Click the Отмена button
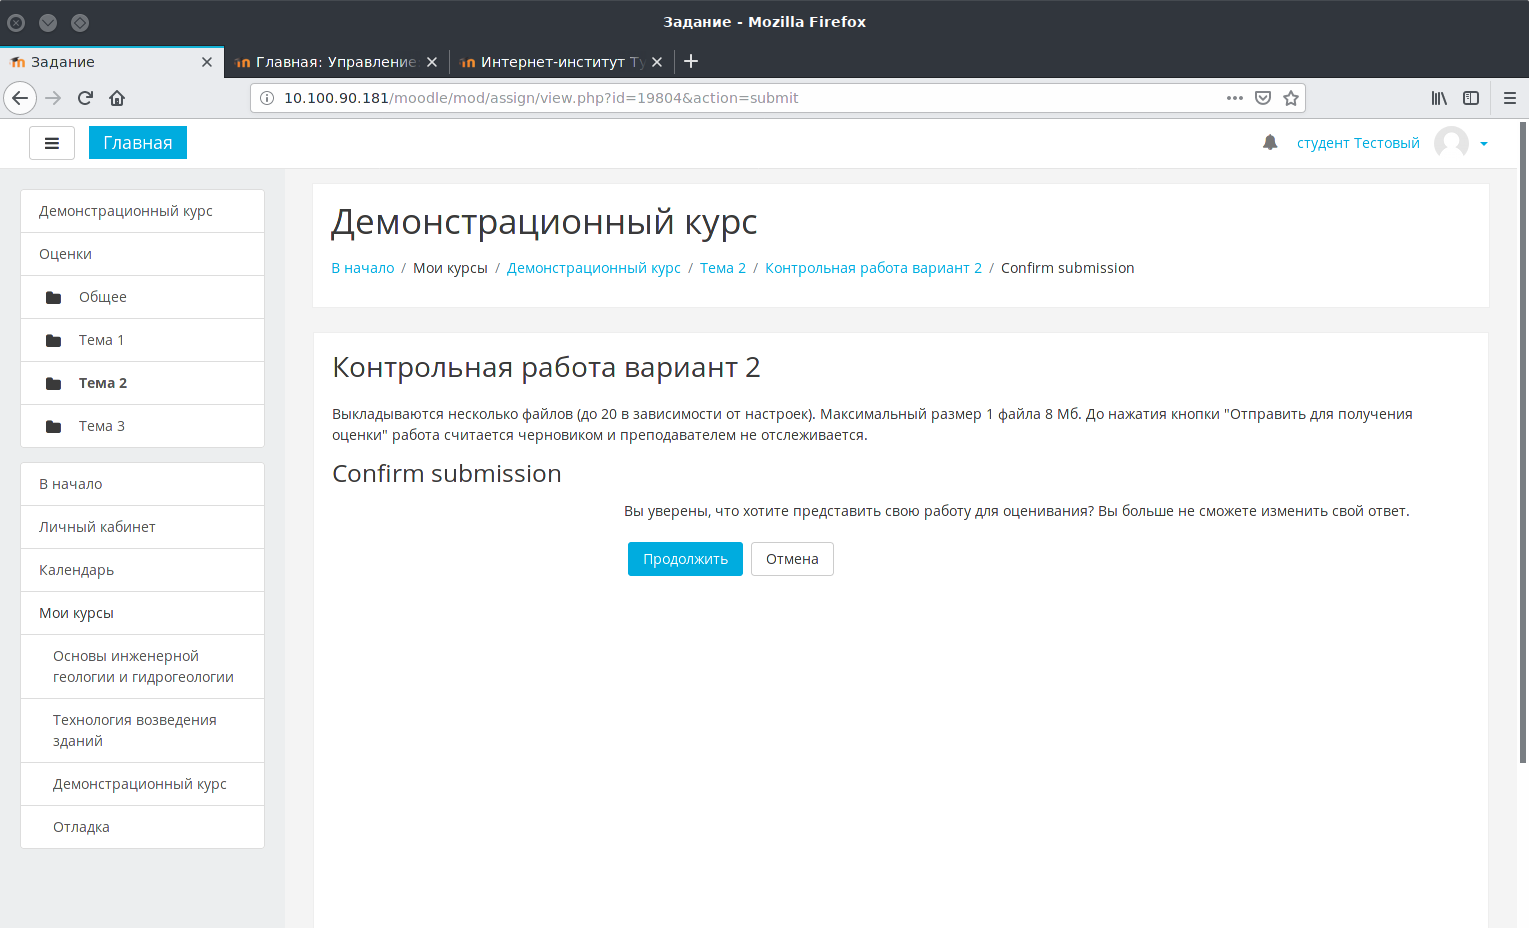 [792, 559]
